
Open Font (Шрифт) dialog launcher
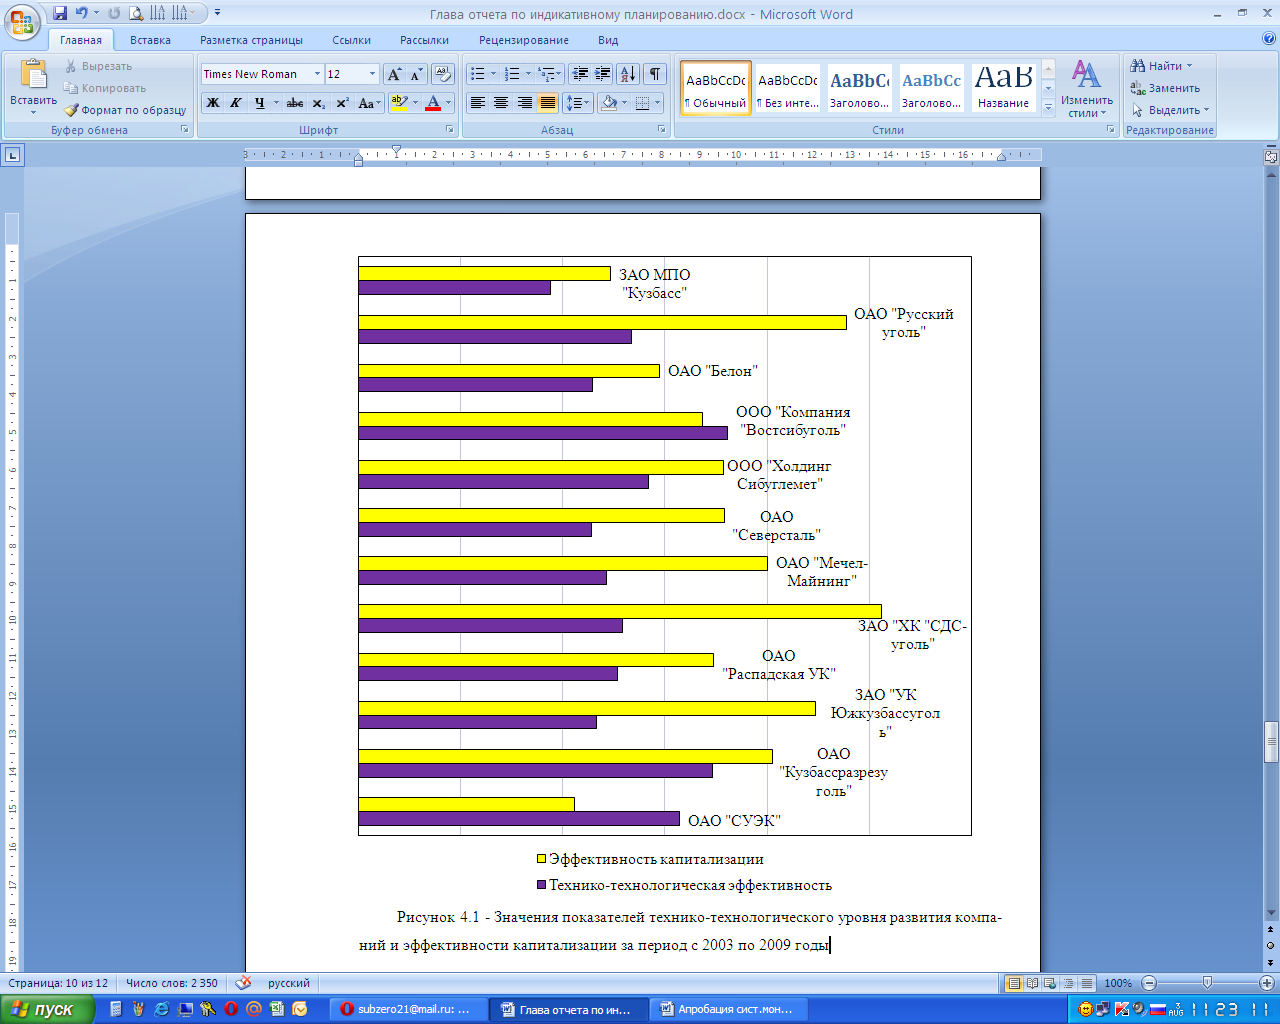(x=450, y=130)
